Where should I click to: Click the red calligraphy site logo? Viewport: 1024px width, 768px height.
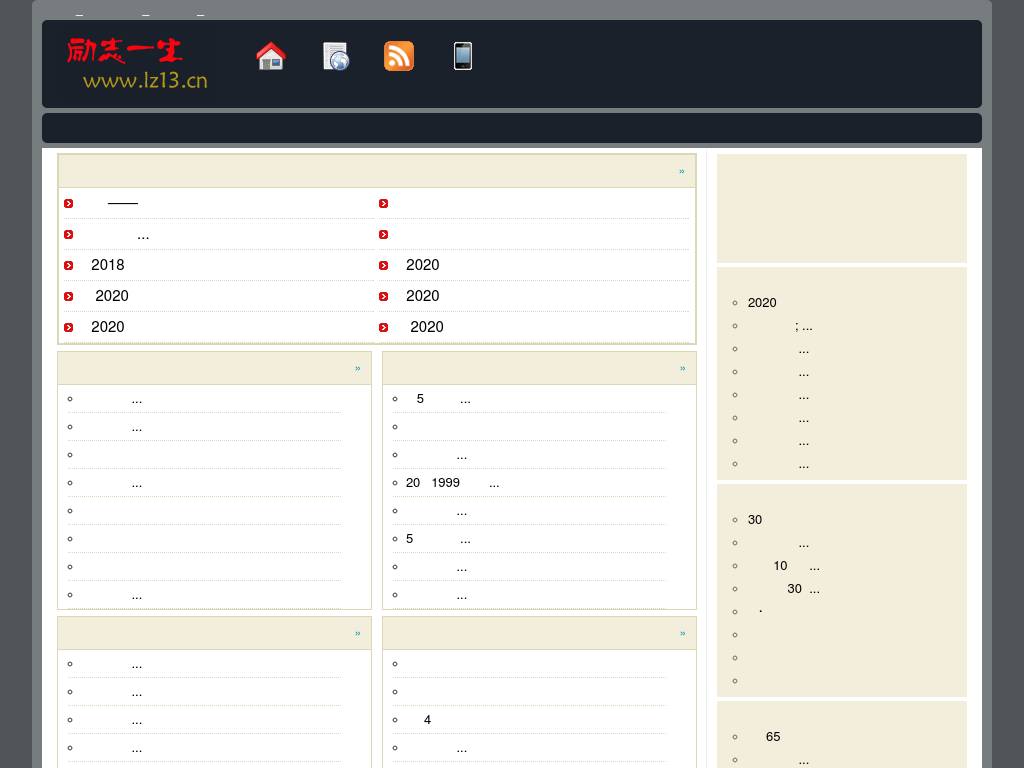point(124,51)
